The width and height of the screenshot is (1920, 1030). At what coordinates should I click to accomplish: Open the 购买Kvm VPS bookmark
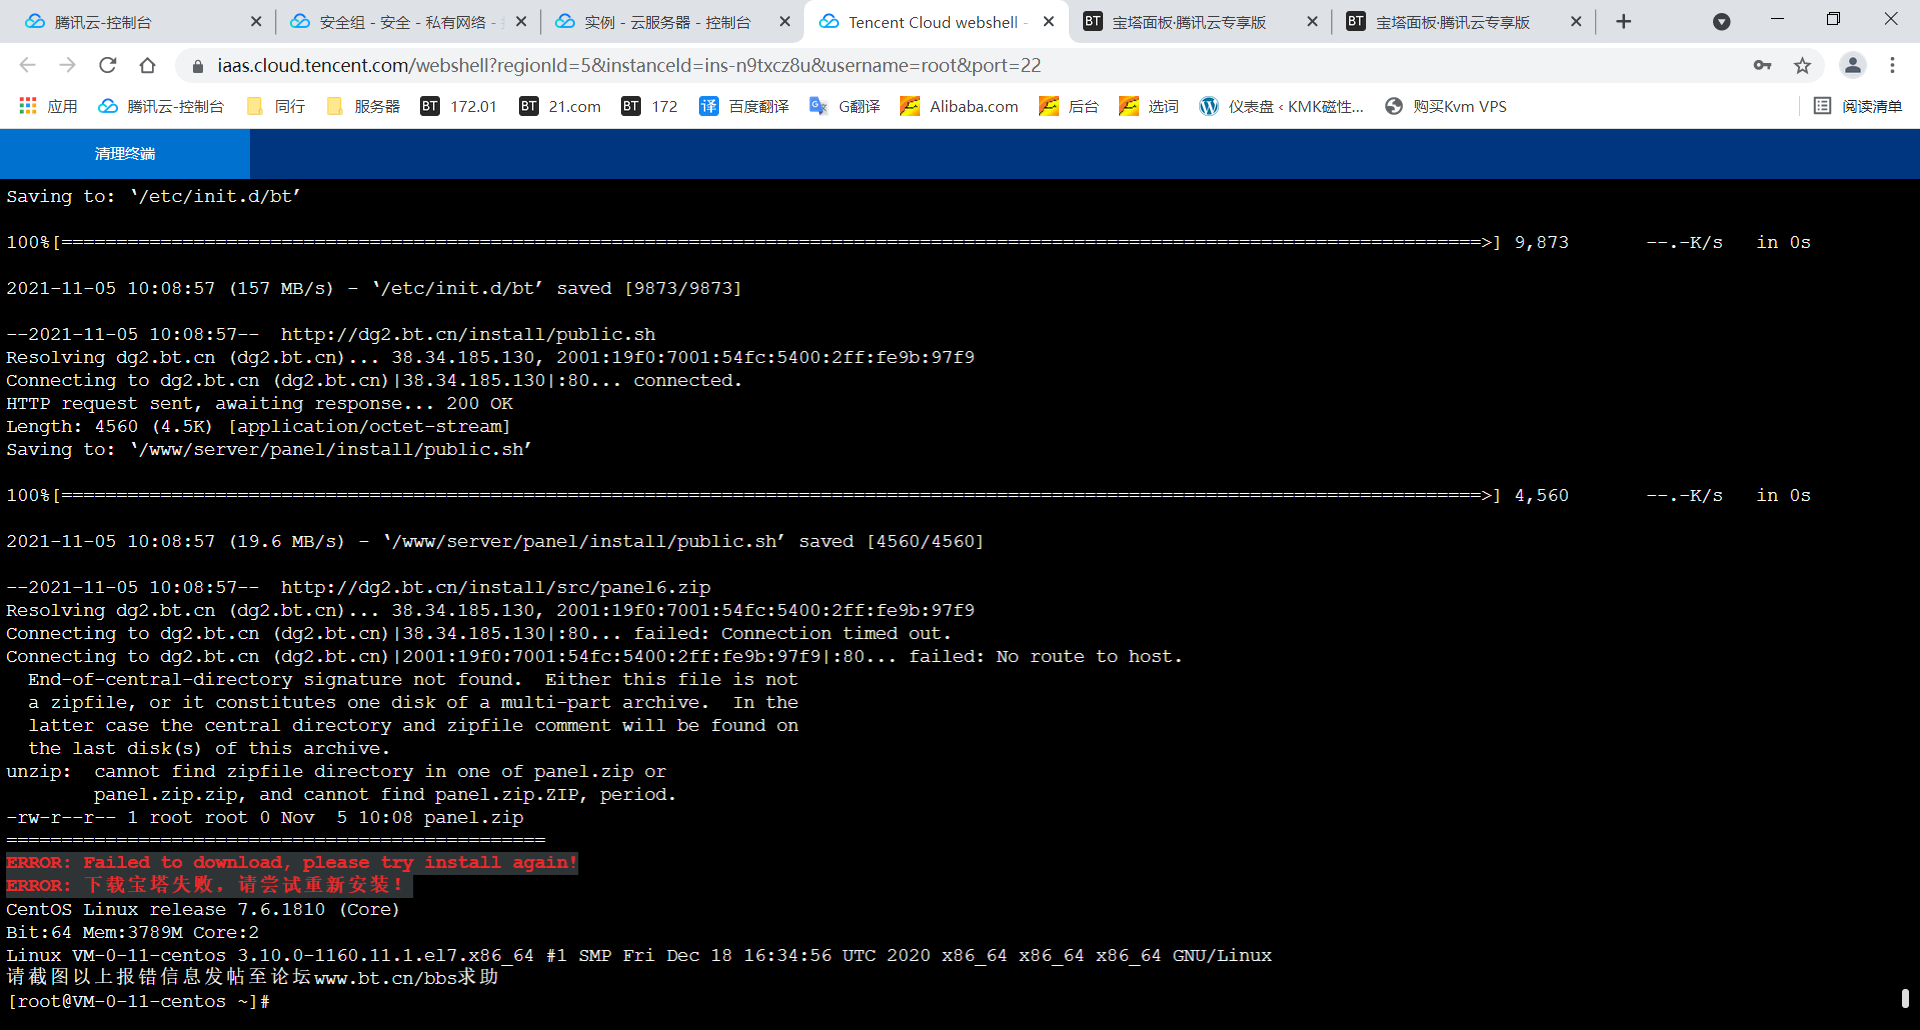(x=1446, y=106)
